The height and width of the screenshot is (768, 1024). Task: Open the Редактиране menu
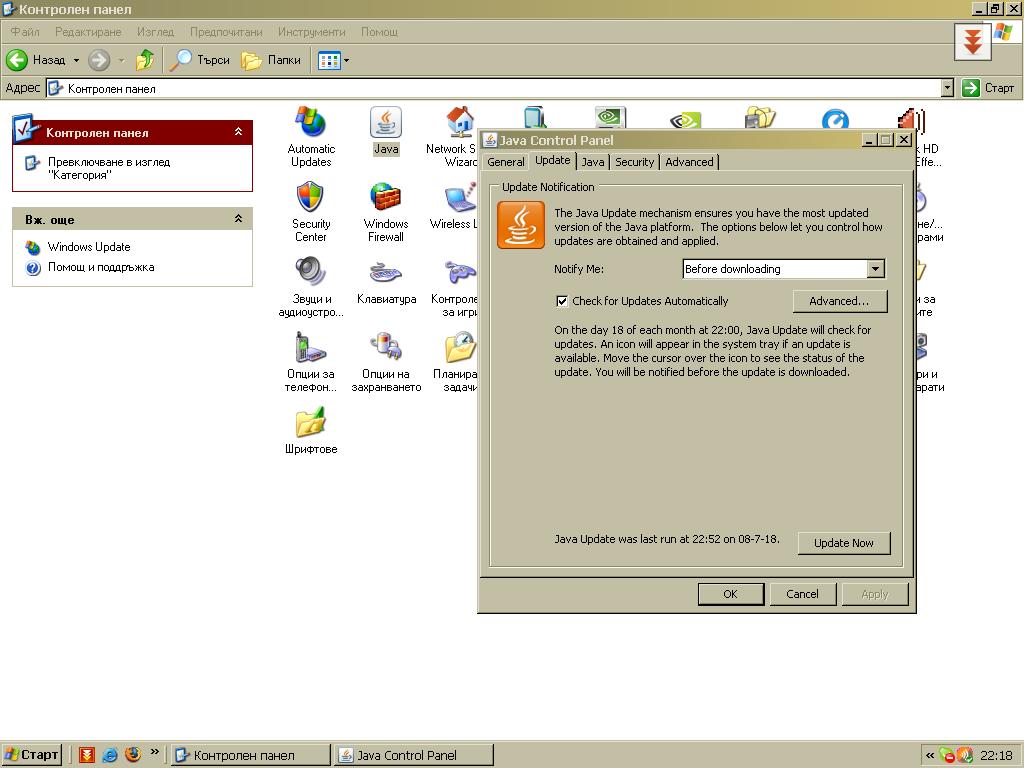(x=88, y=31)
